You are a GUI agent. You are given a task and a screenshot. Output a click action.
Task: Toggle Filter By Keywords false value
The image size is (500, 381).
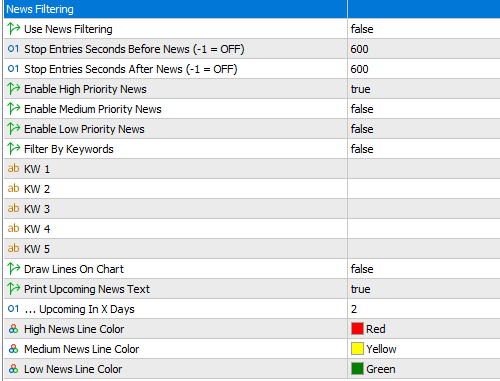pyautogui.click(x=362, y=149)
